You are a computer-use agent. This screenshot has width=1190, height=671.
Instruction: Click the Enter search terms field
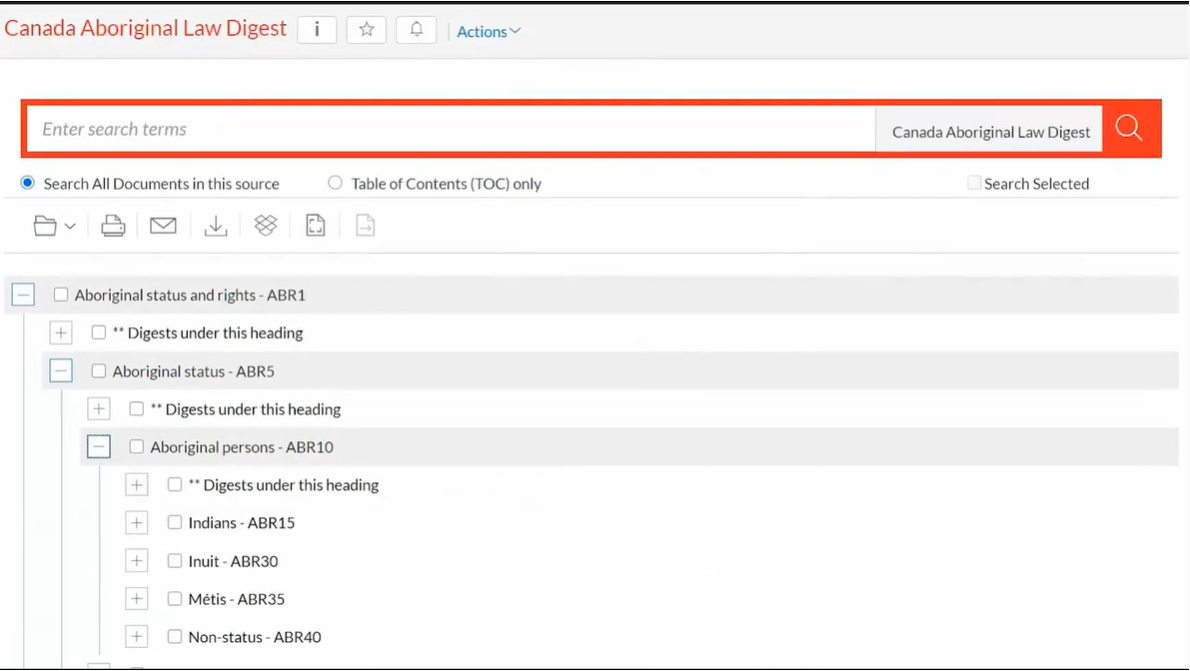[450, 129]
